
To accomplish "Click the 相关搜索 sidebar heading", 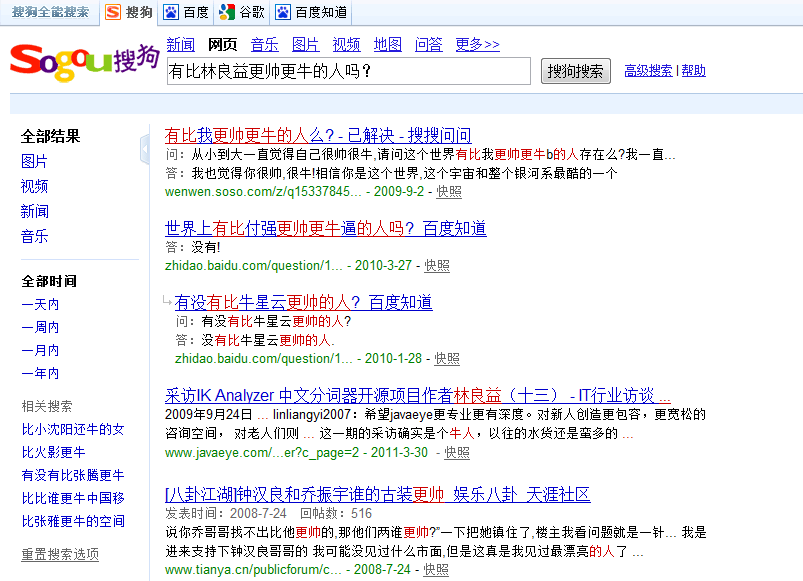I will click(x=47, y=406).
